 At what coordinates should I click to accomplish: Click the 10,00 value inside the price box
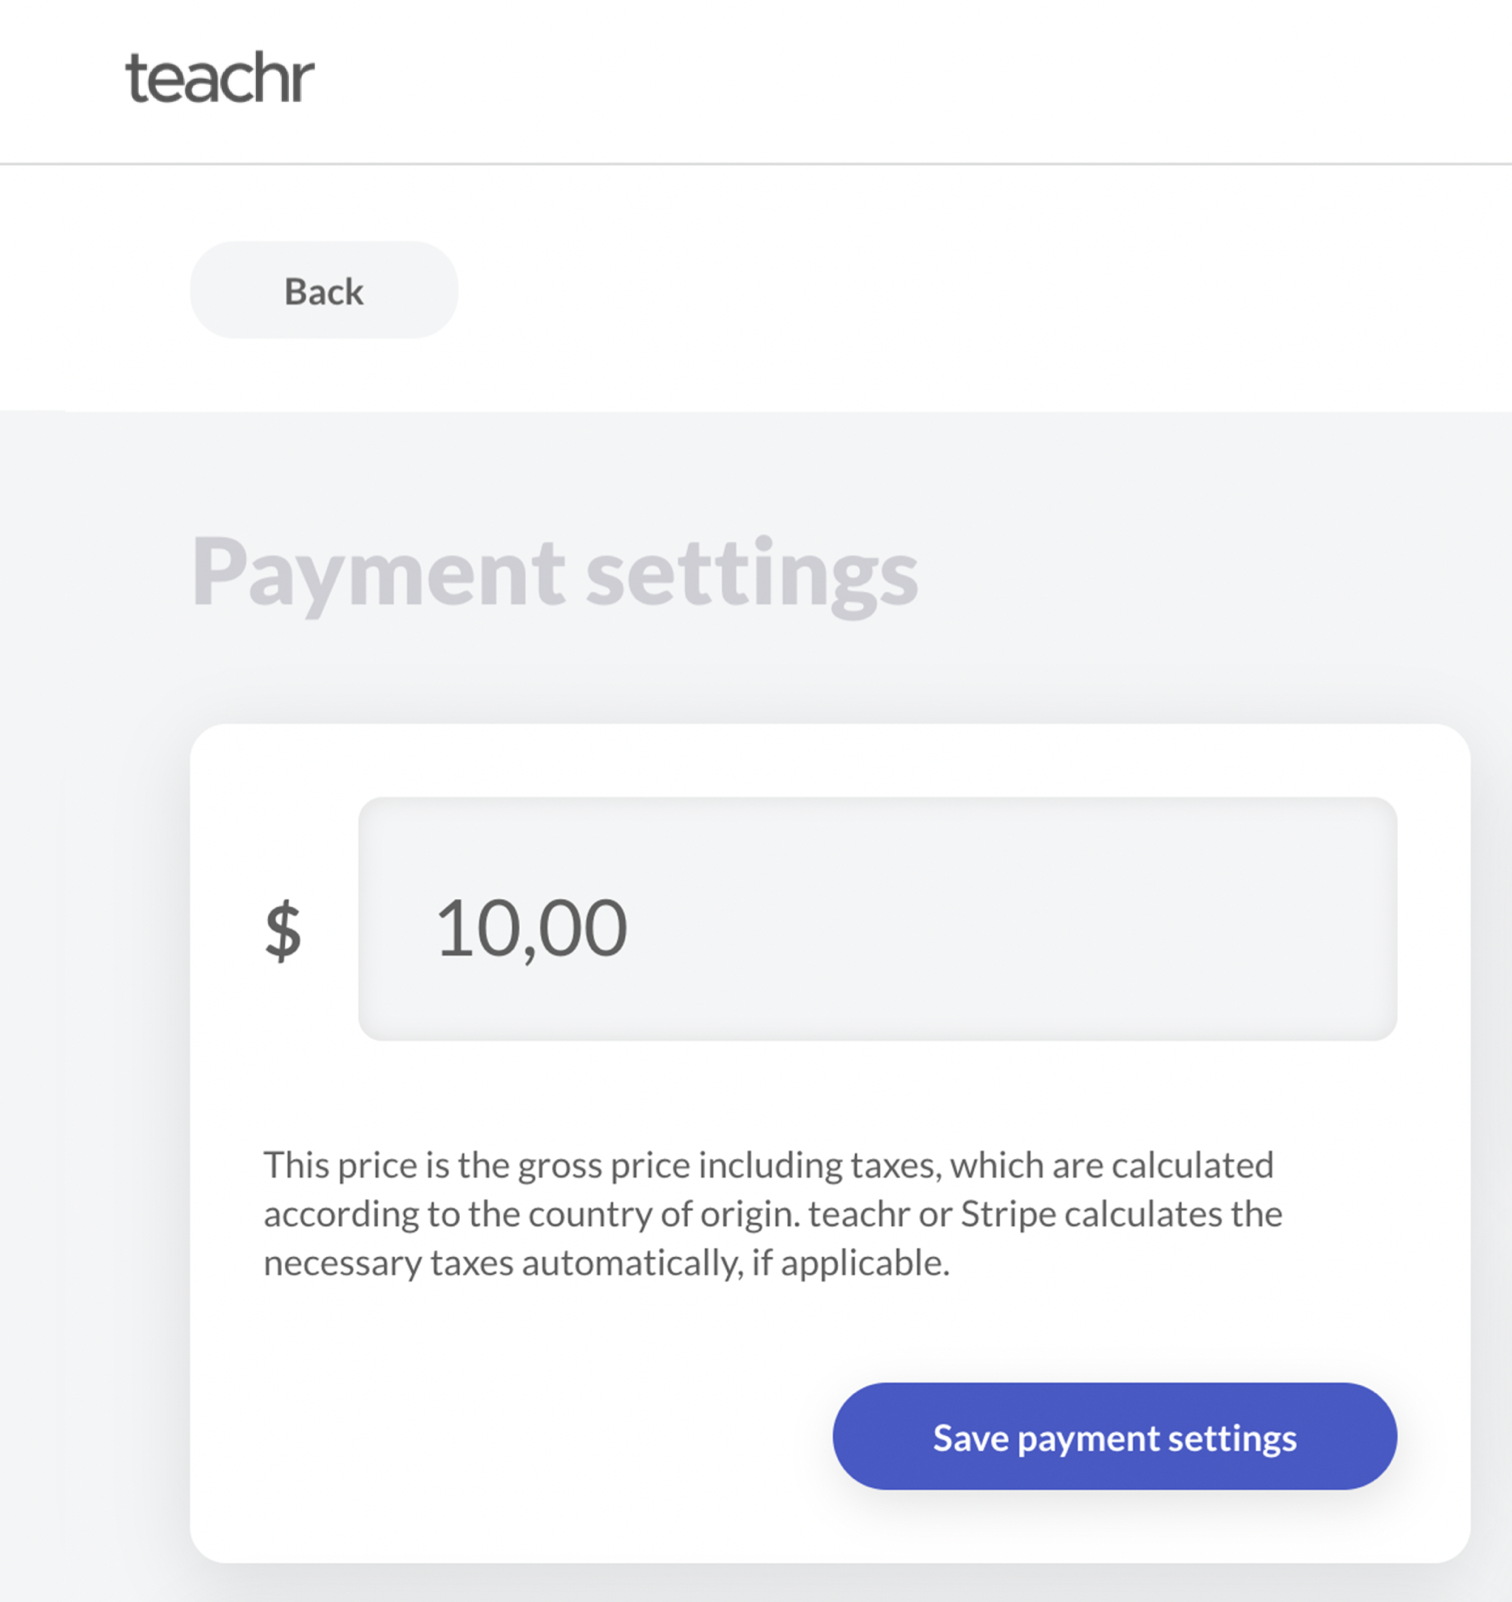(531, 928)
